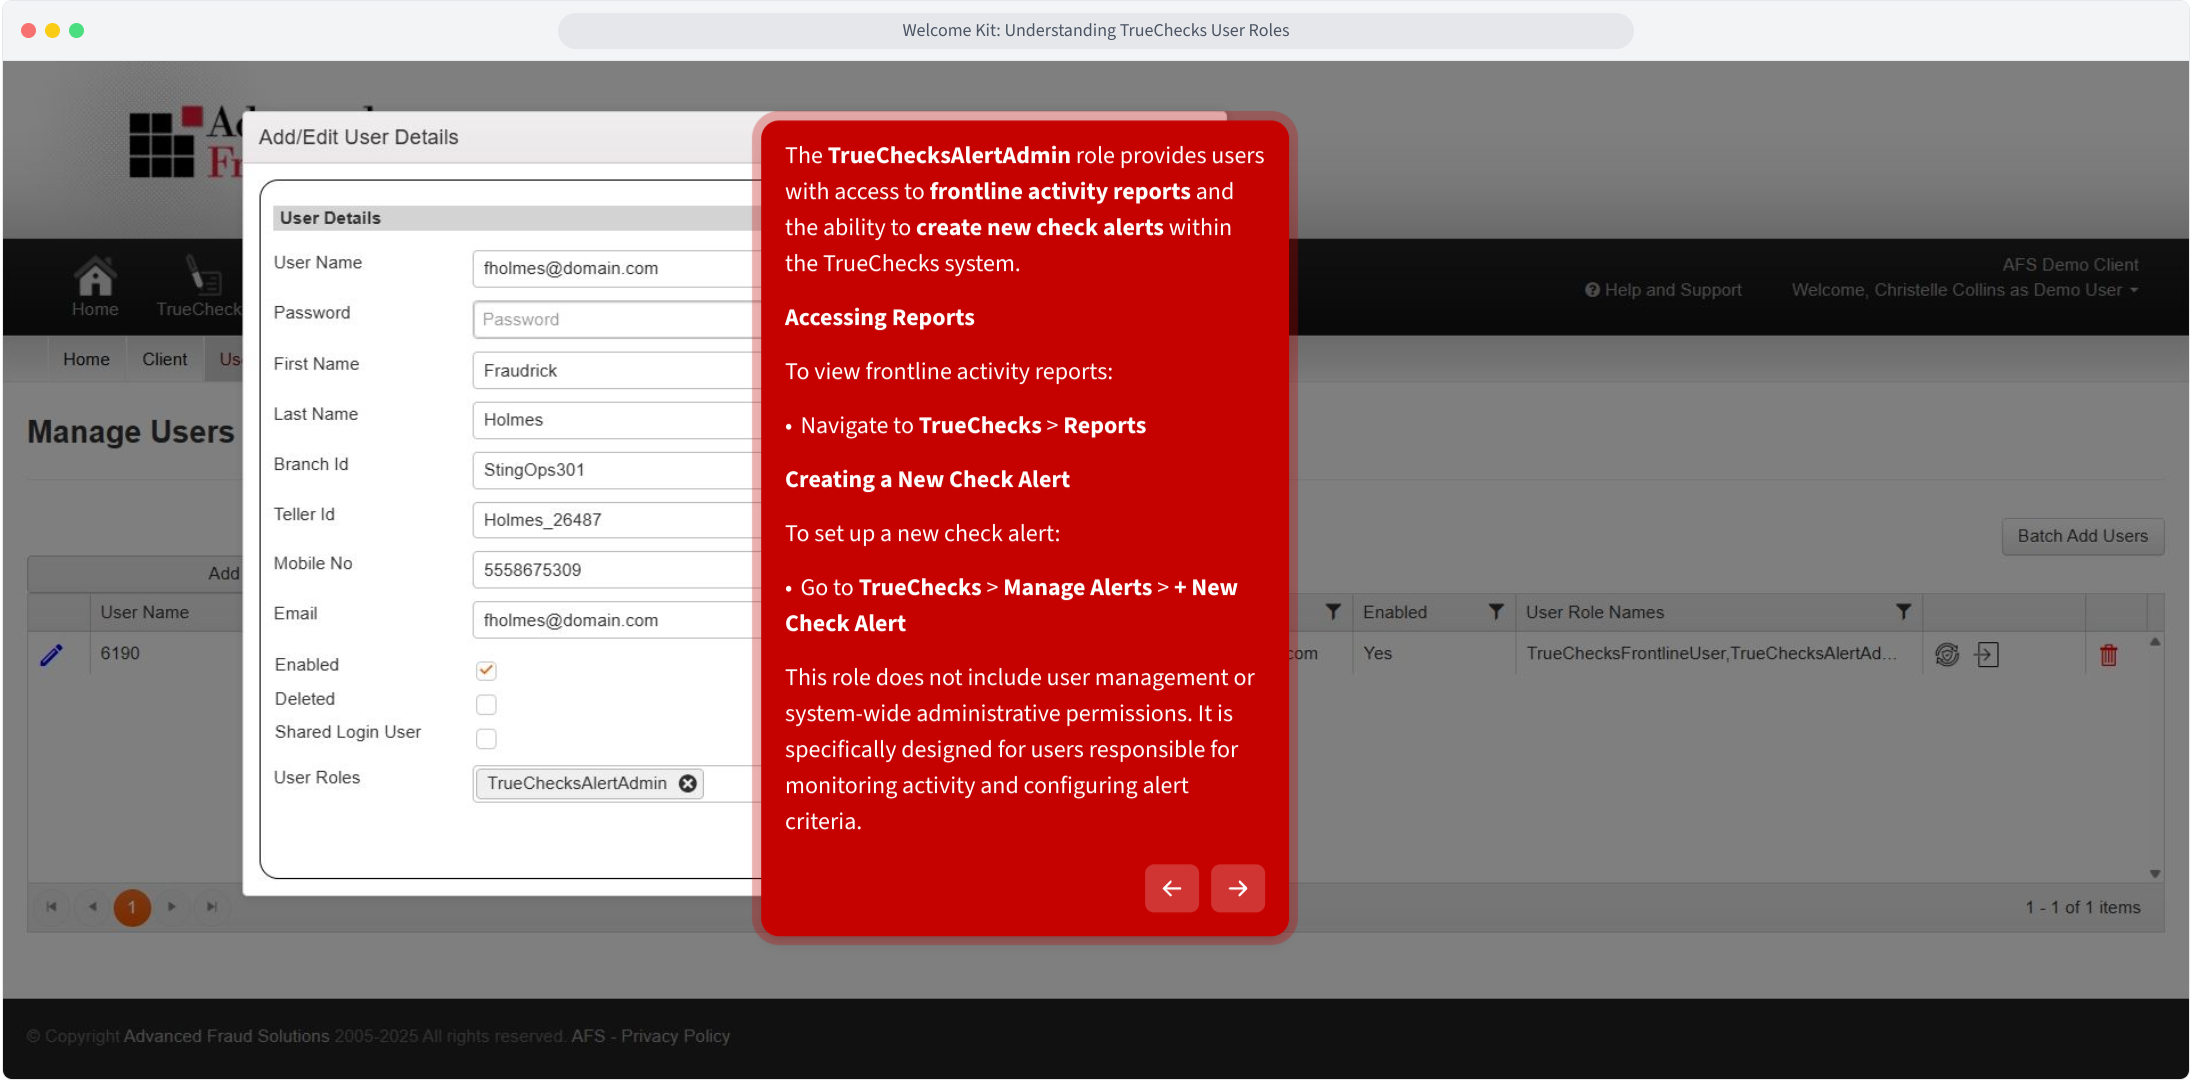
Task: Click the 'Add/Edit User Details' dialog title
Action: click(x=359, y=137)
